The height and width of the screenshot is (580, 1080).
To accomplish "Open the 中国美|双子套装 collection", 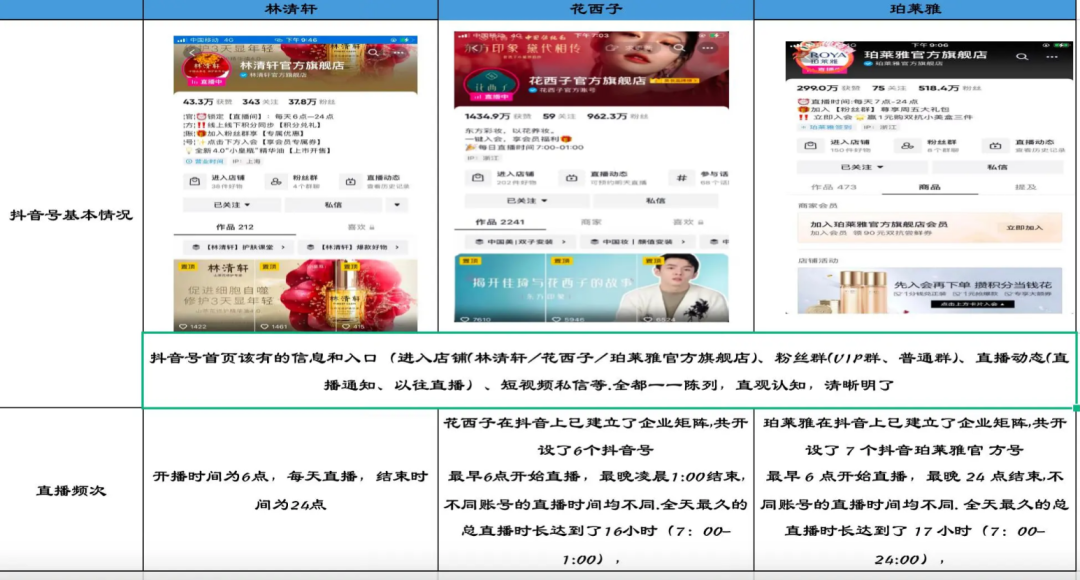I will [x=521, y=242].
